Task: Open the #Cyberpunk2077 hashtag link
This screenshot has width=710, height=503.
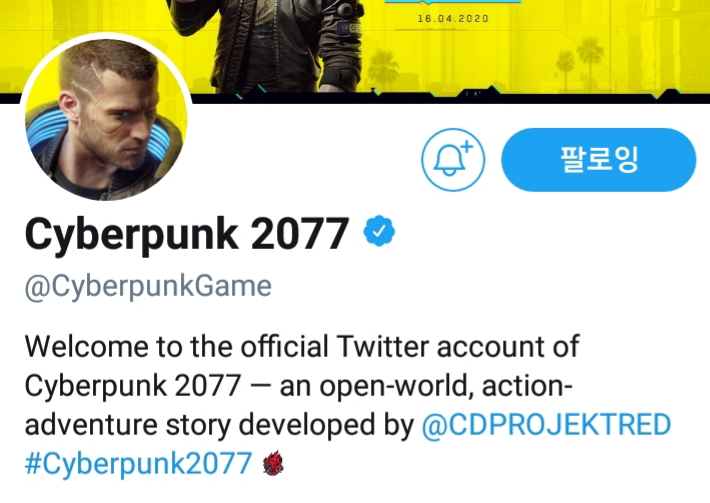Action: [138, 464]
